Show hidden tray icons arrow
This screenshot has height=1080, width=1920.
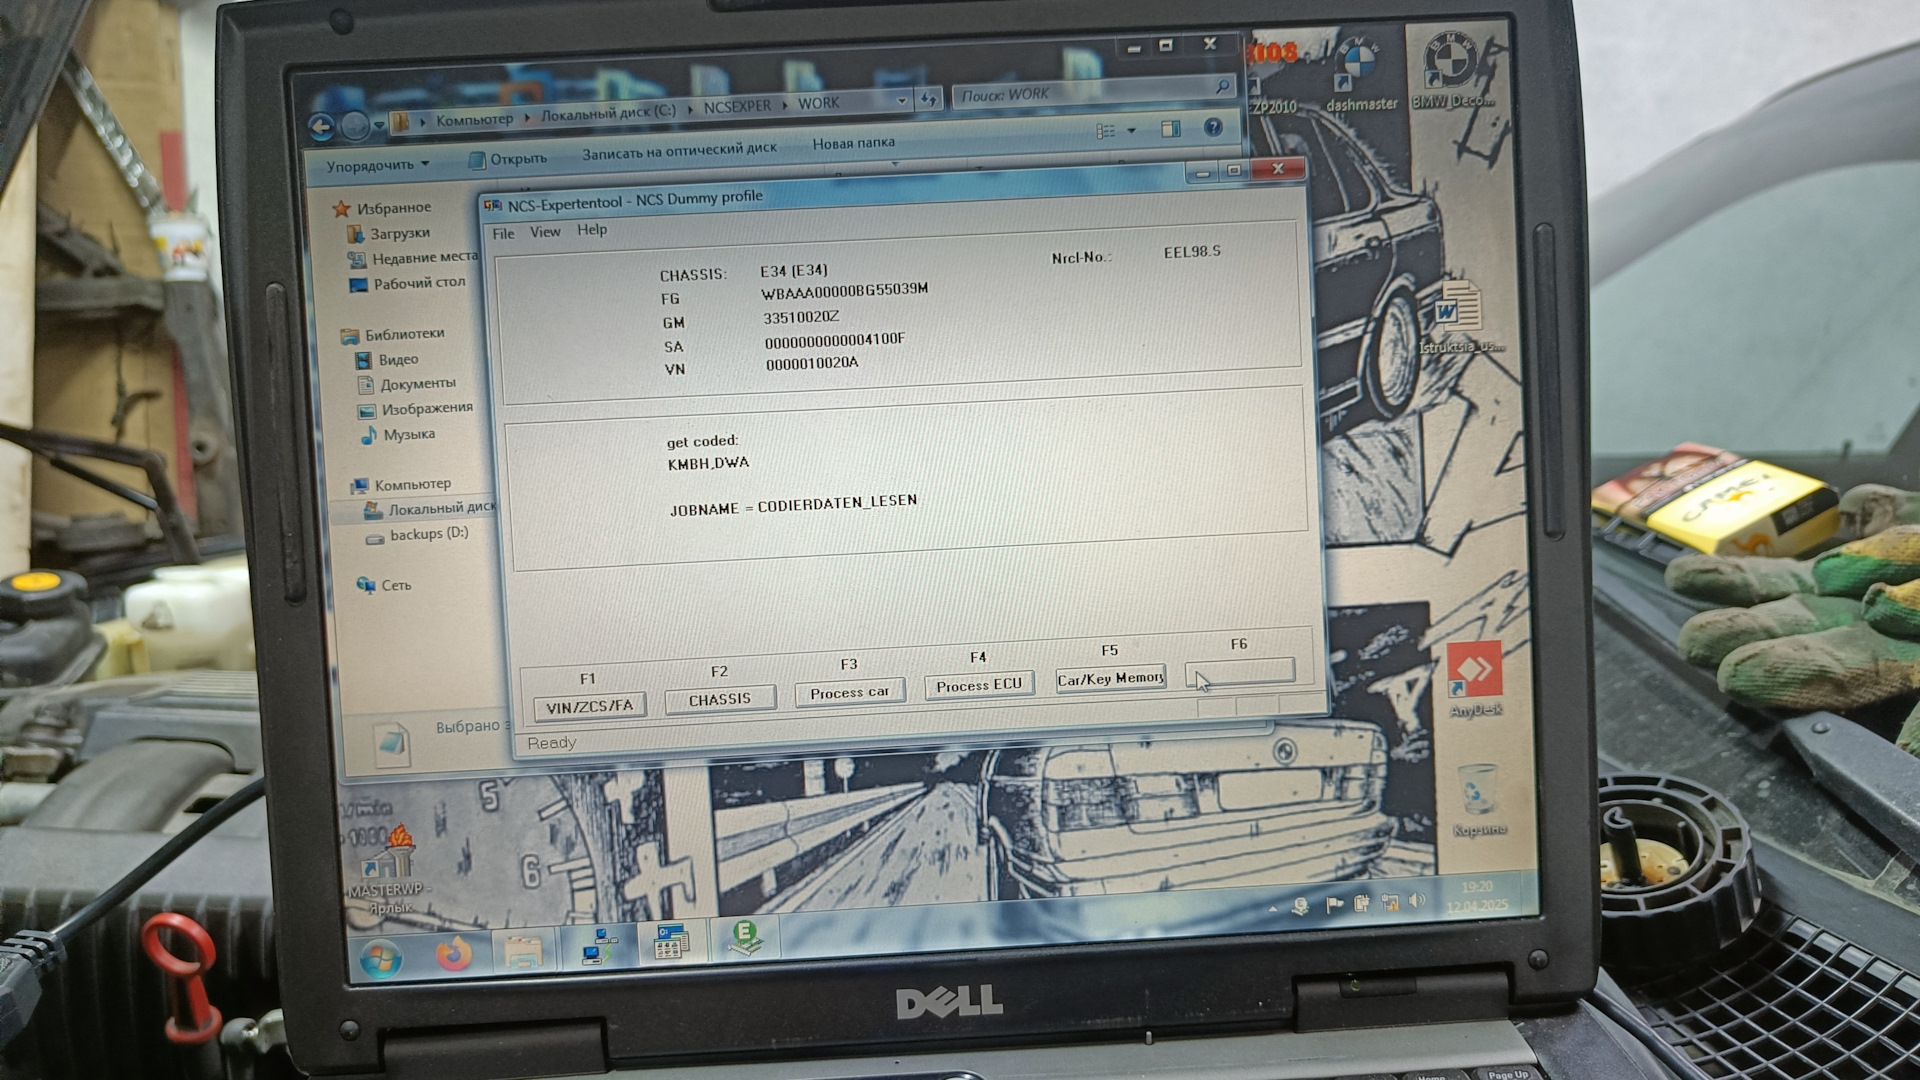pyautogui.click(x=1272, y=909)
